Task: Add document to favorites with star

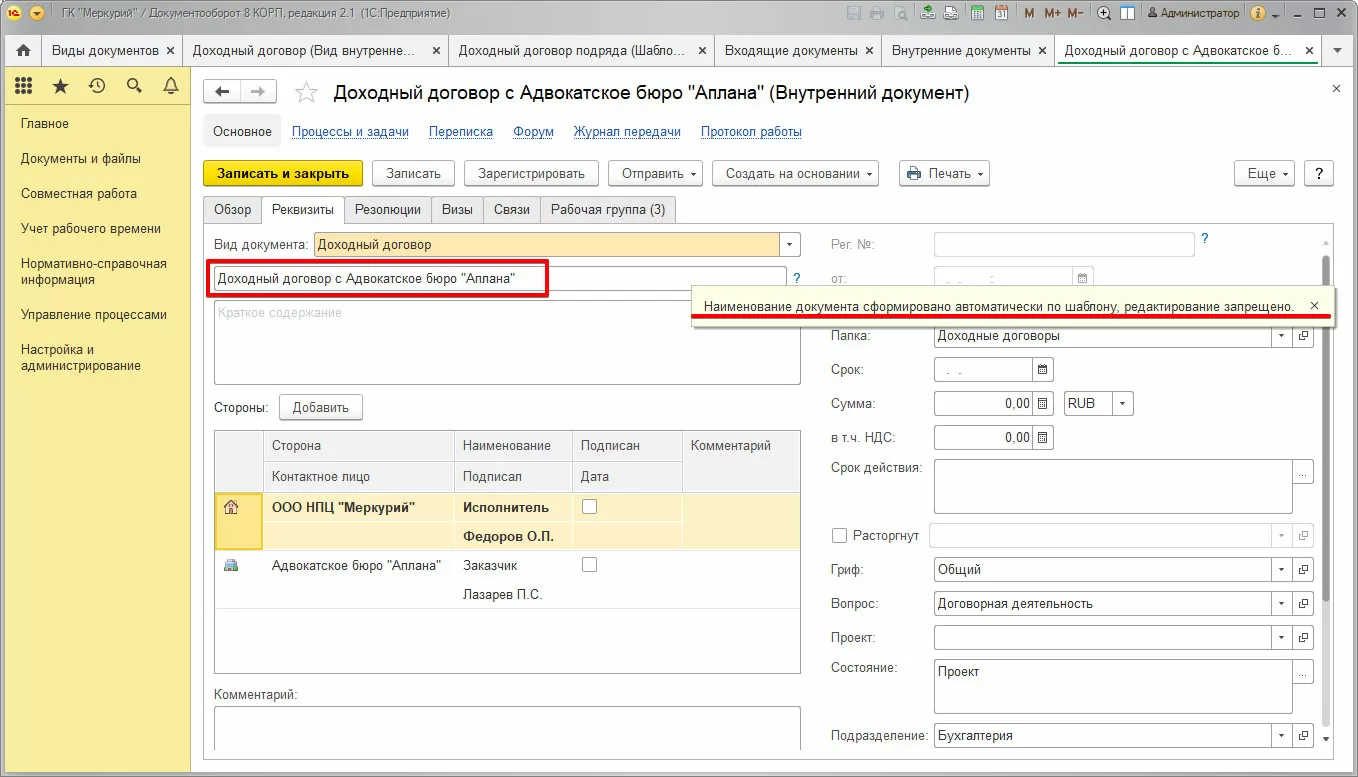Action: coord(306,93)
